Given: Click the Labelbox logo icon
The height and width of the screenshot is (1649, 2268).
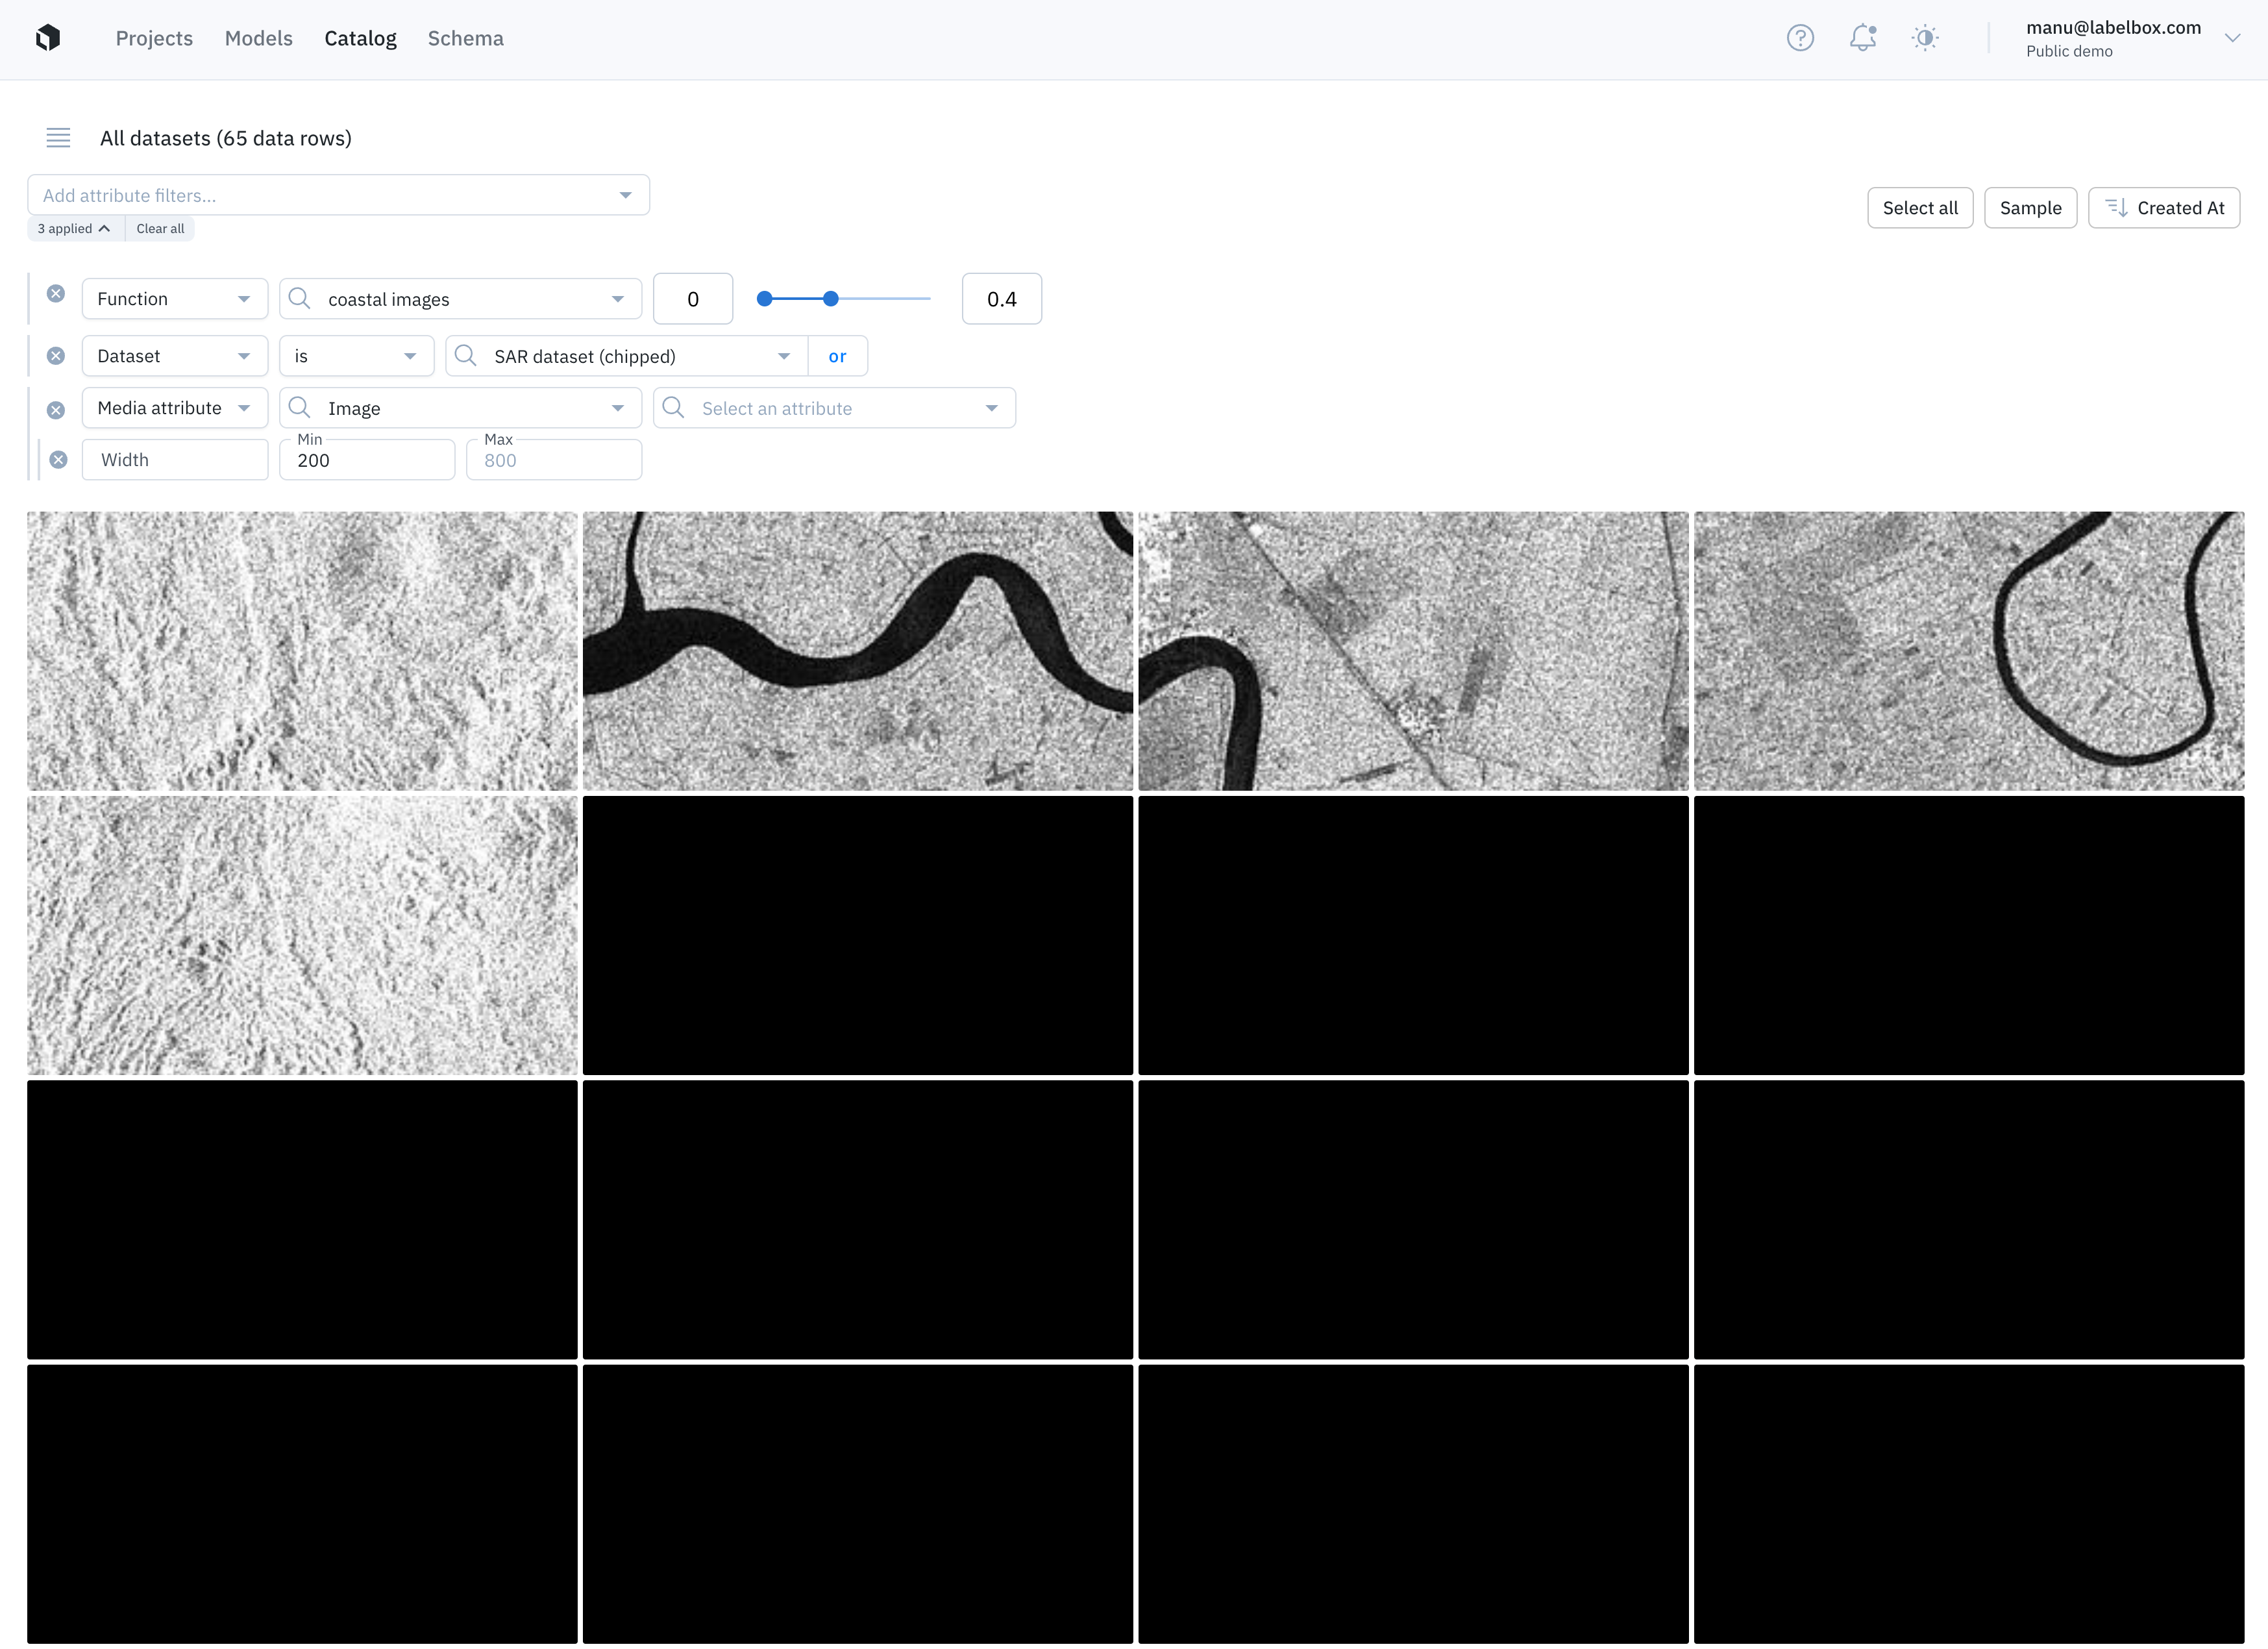Looking at the screenshot, I should [48, 38].
